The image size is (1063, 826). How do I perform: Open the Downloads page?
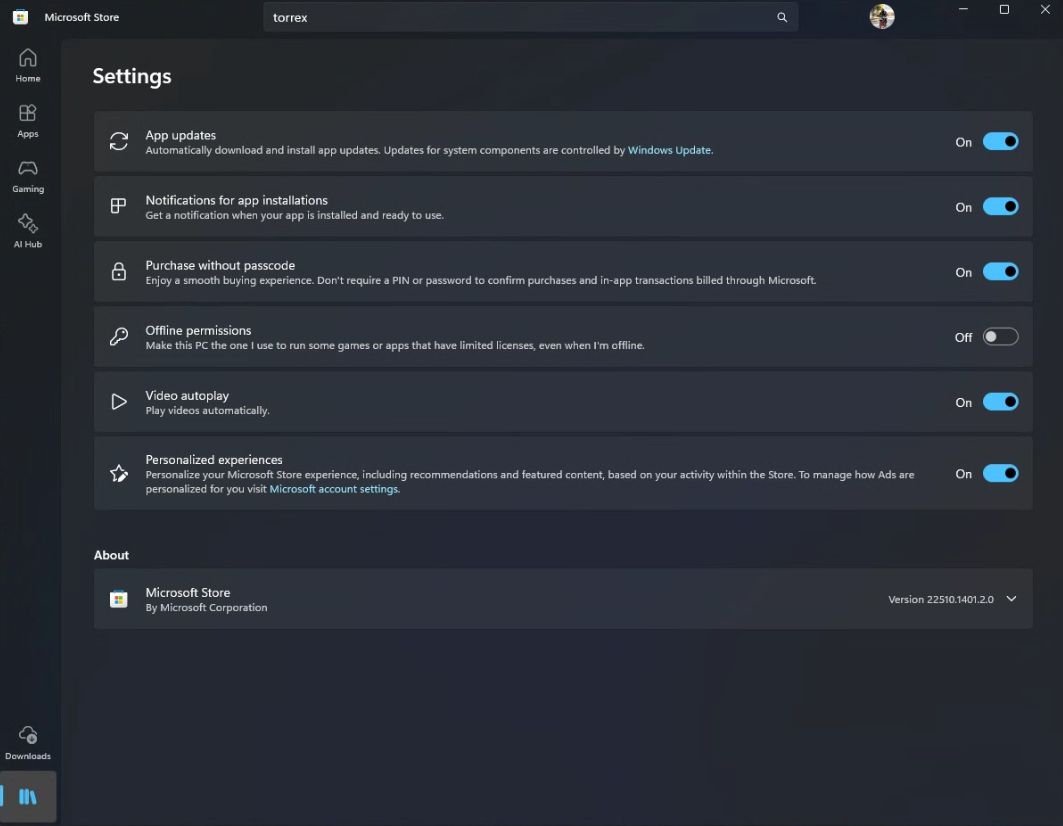(x=28, y=743)
